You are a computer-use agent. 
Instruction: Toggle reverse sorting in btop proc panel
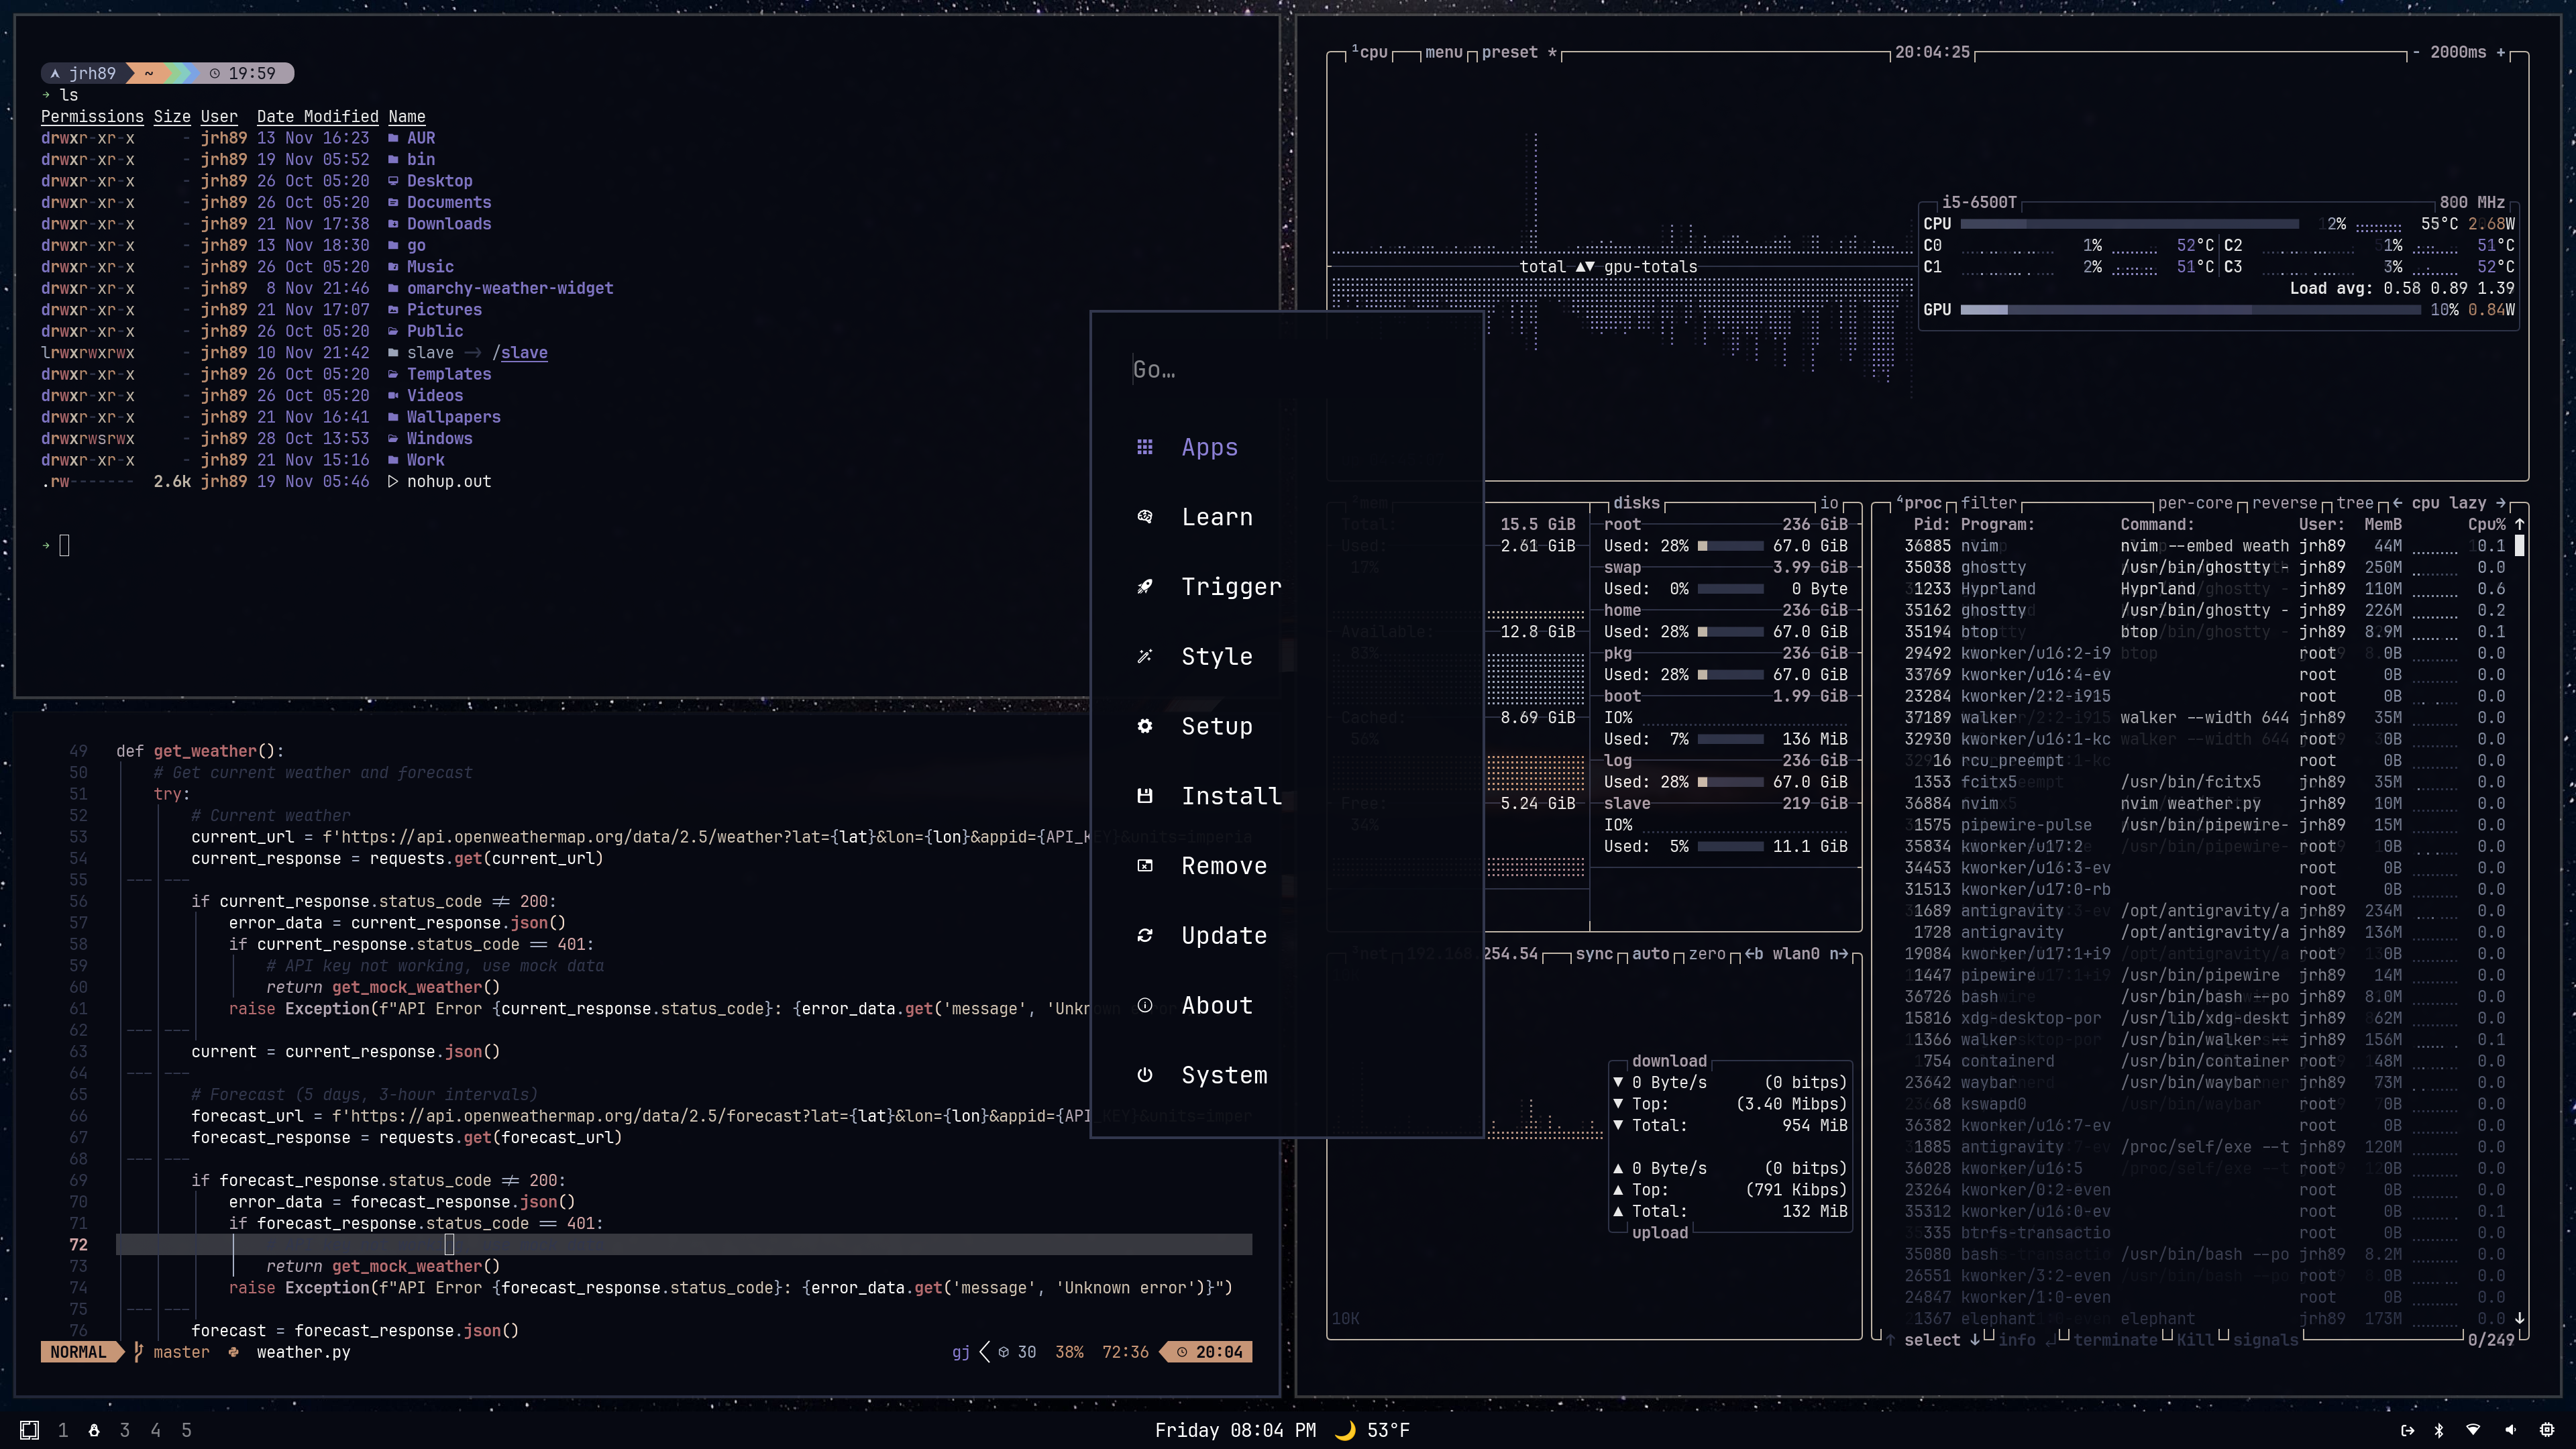point(2284,503)
